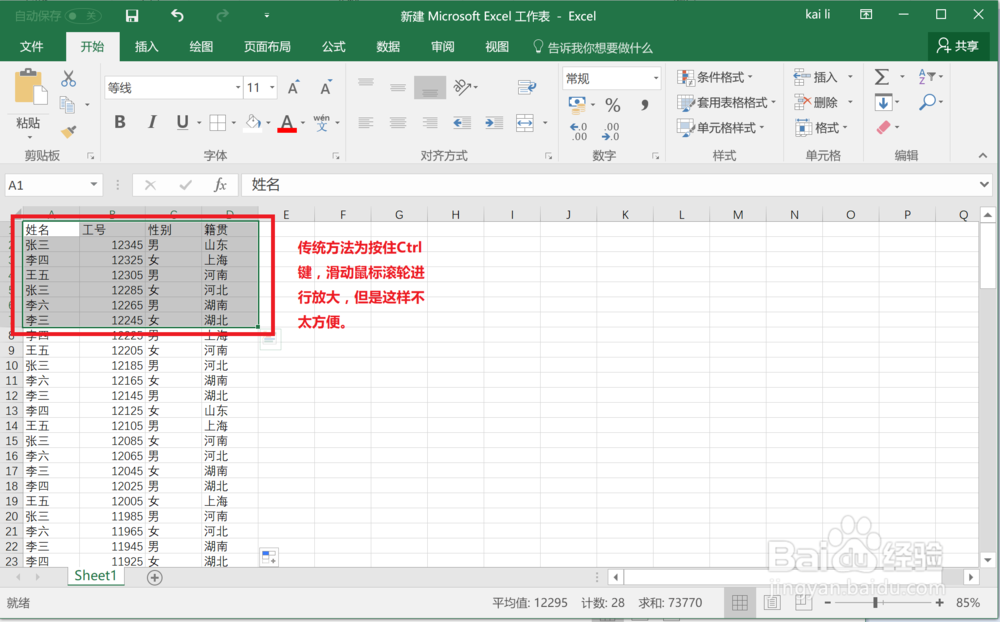This screenshot has width=1000, height=622.
Task: Click the Merge and Center icon
Action: [526, 122]
